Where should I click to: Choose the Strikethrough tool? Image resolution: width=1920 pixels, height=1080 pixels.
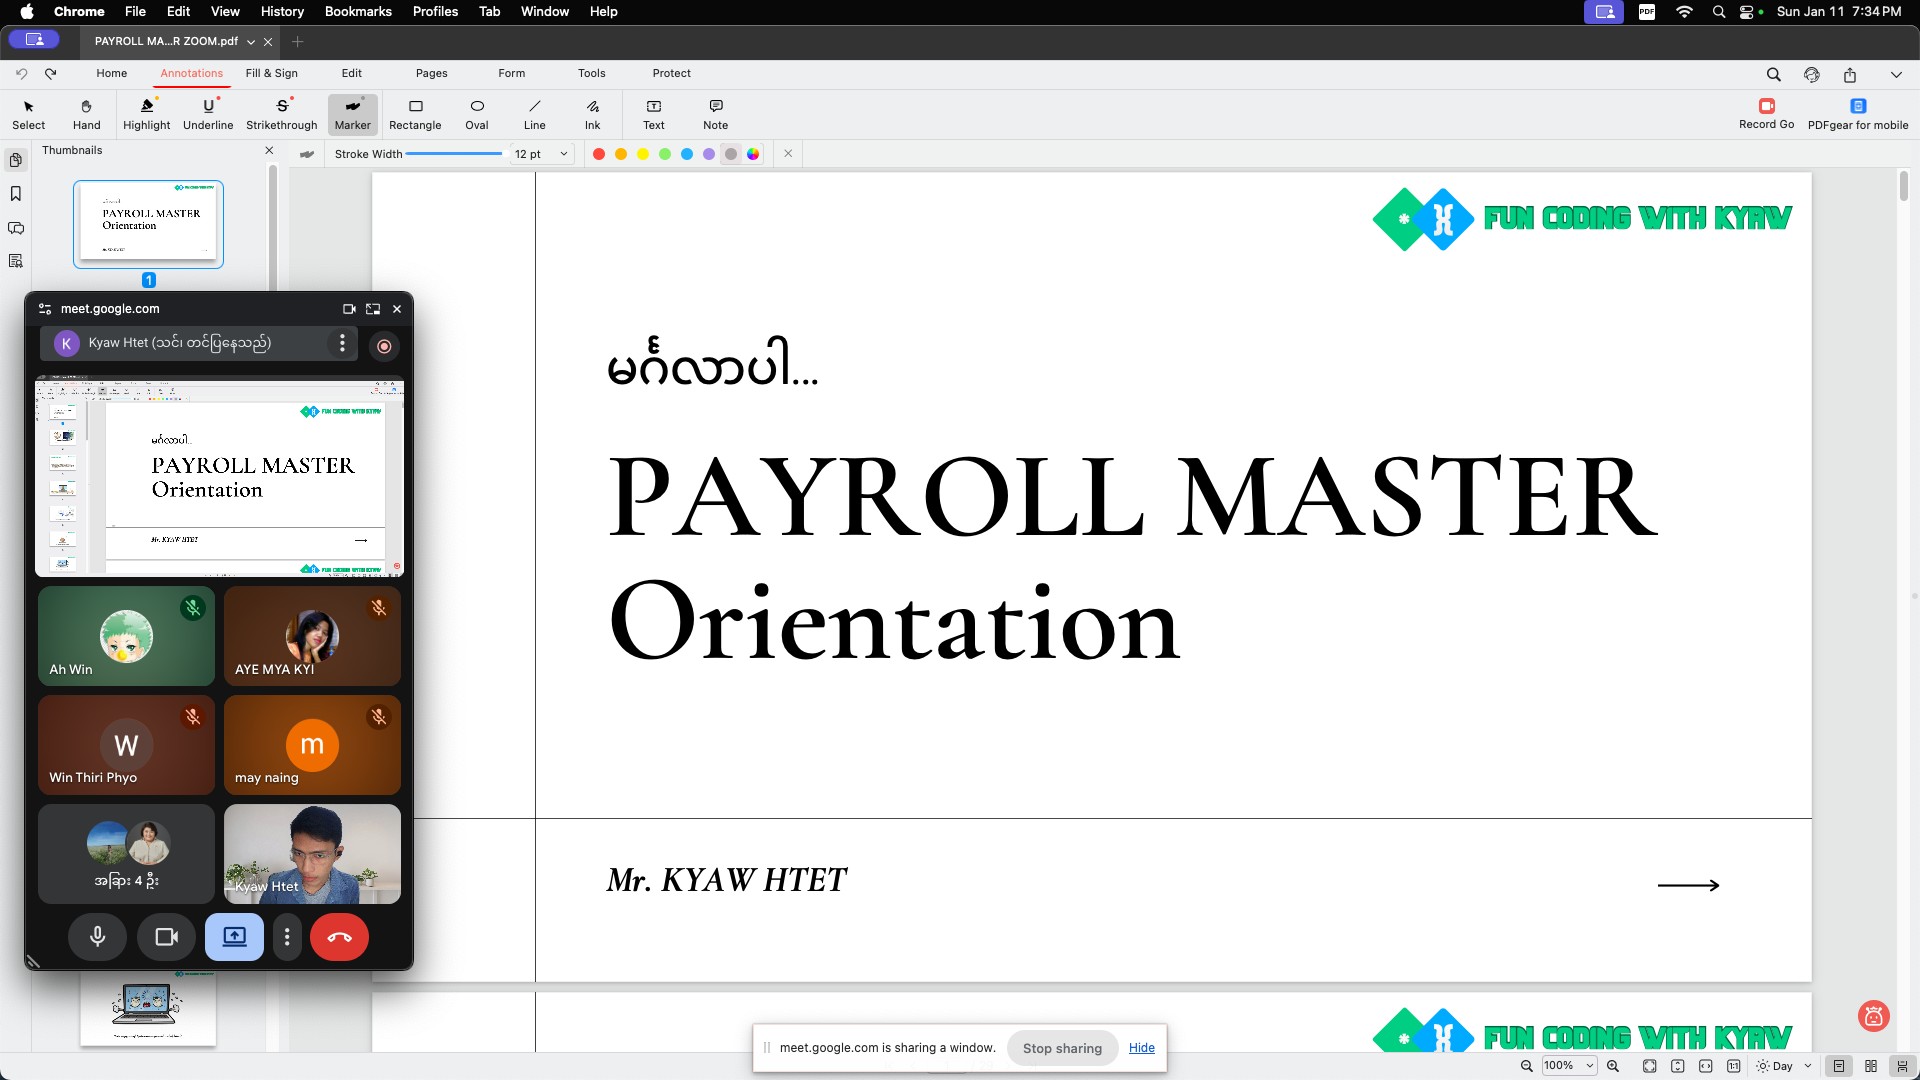click(x=281, y=114)
